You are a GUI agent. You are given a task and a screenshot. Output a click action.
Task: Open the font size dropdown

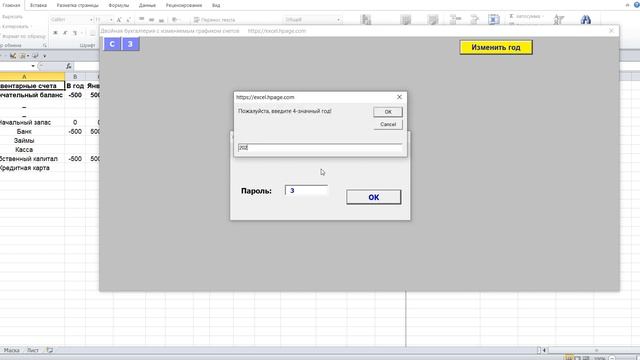111,20
